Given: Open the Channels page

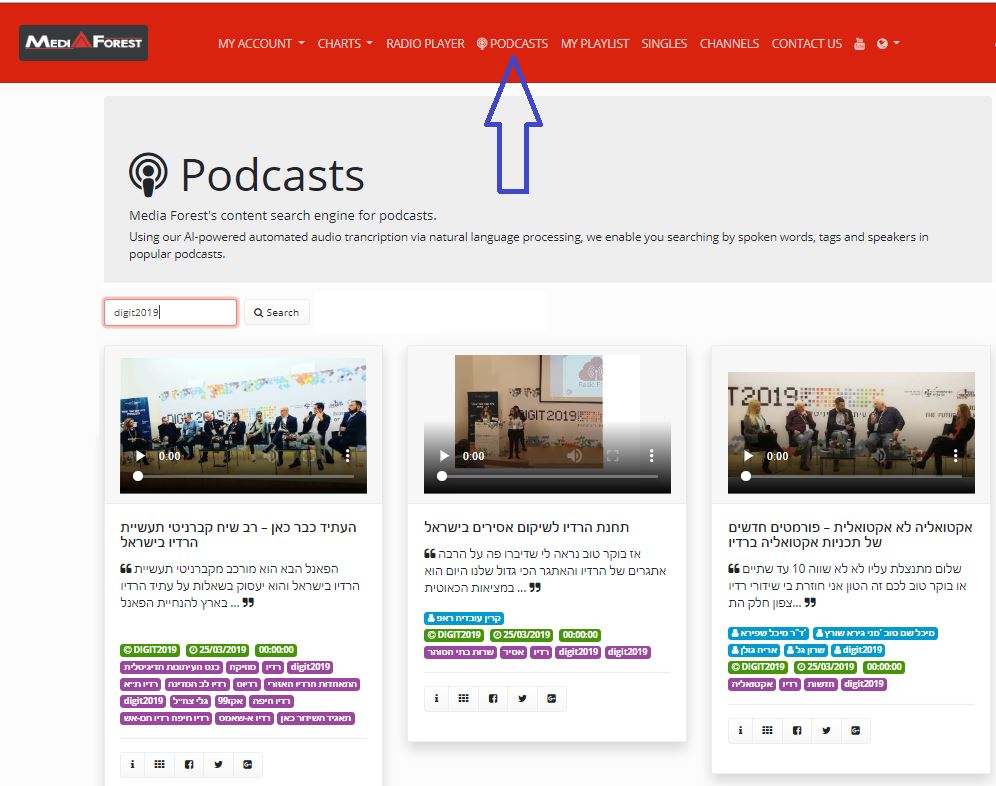Looking at the screenshot, I should [729, 43].
